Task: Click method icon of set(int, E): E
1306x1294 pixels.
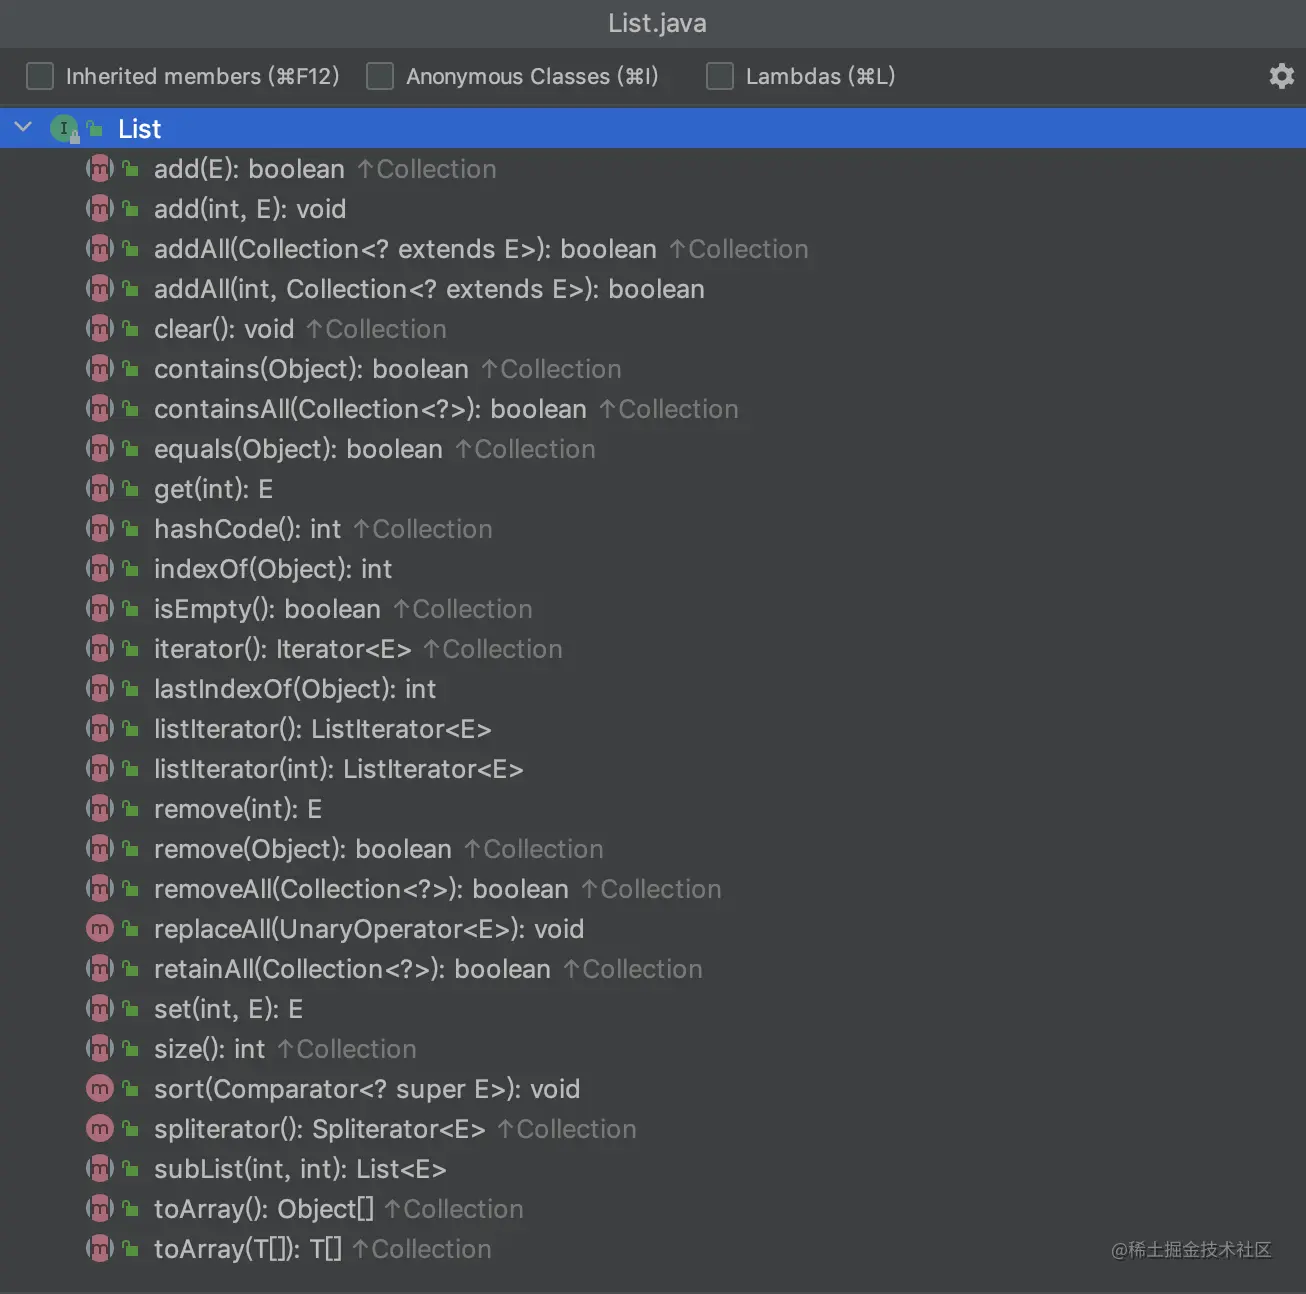Action: click(100, 1008)
